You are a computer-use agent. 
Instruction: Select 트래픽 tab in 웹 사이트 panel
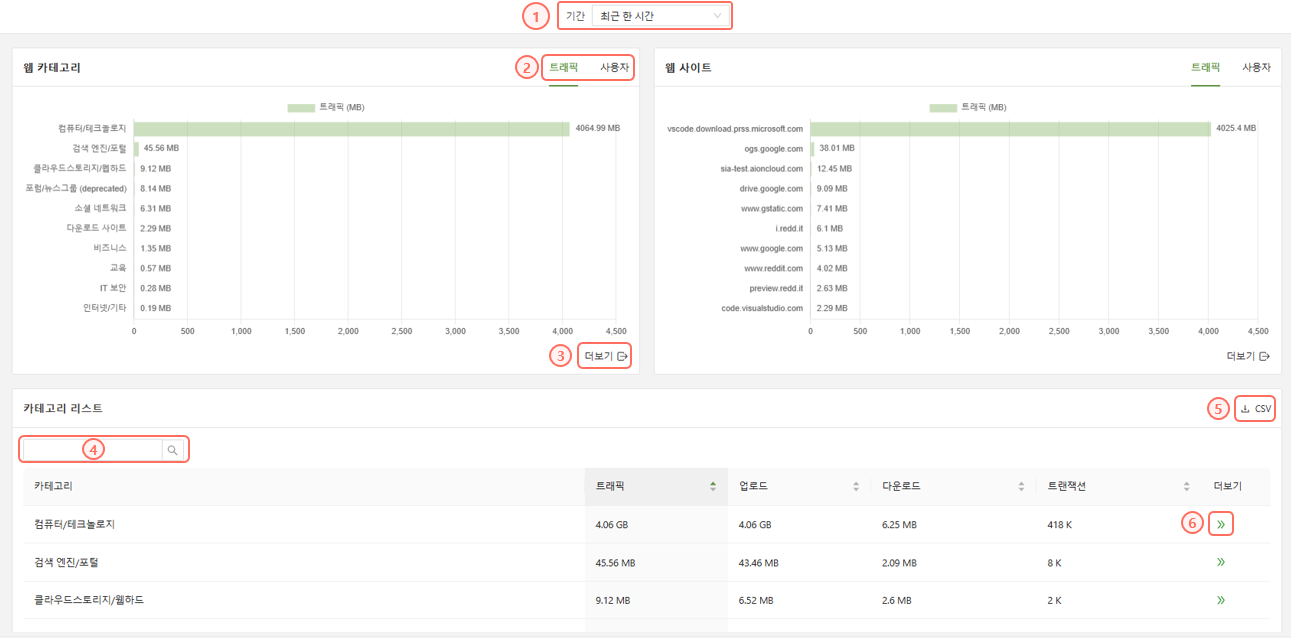[x=1205, y=68]
